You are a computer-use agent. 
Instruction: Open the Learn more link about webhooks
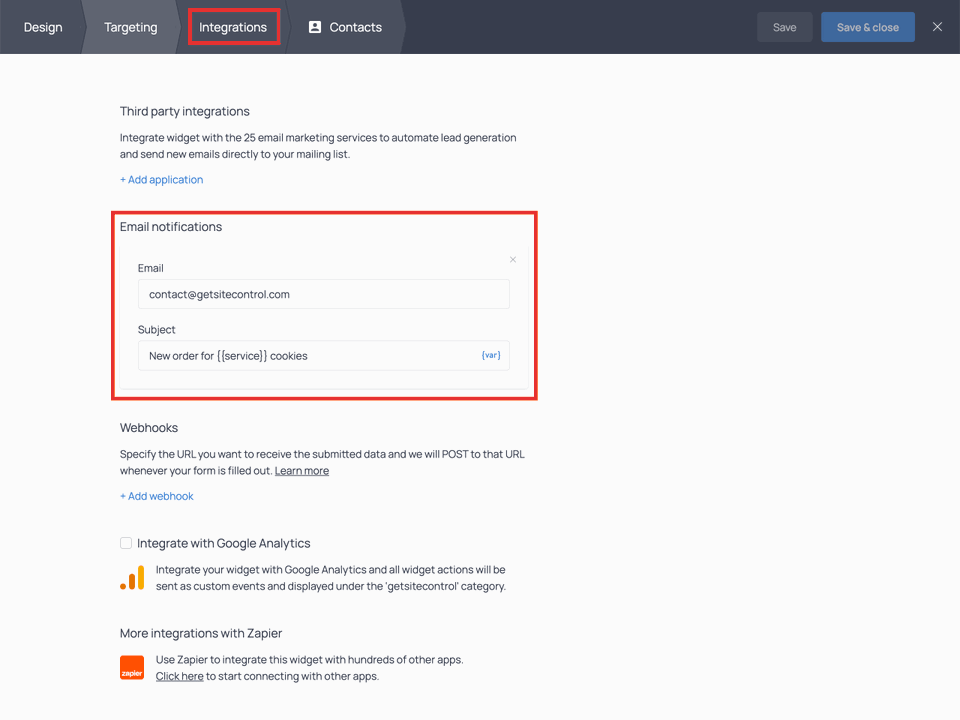(x=301, y=470)
